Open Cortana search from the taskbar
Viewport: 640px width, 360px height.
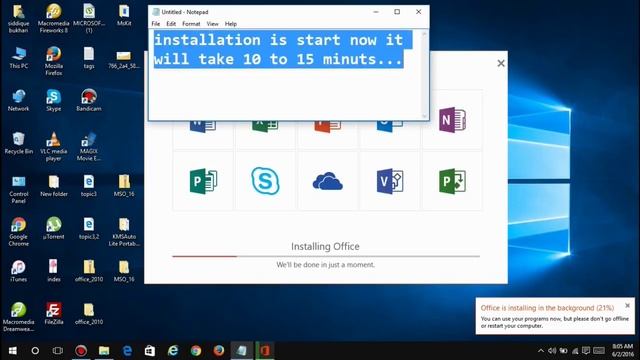35,351
